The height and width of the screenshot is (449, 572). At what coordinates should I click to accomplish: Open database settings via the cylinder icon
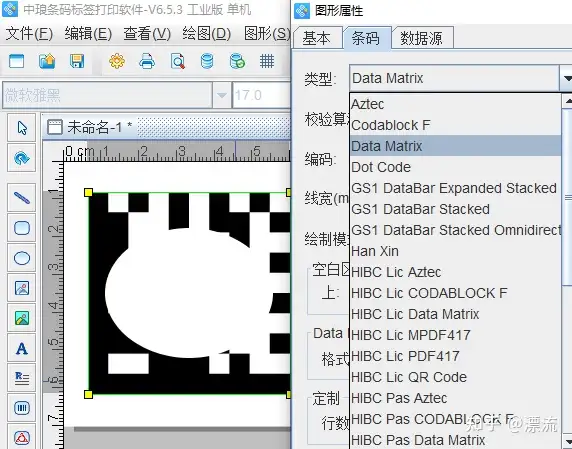click(207, 61)
